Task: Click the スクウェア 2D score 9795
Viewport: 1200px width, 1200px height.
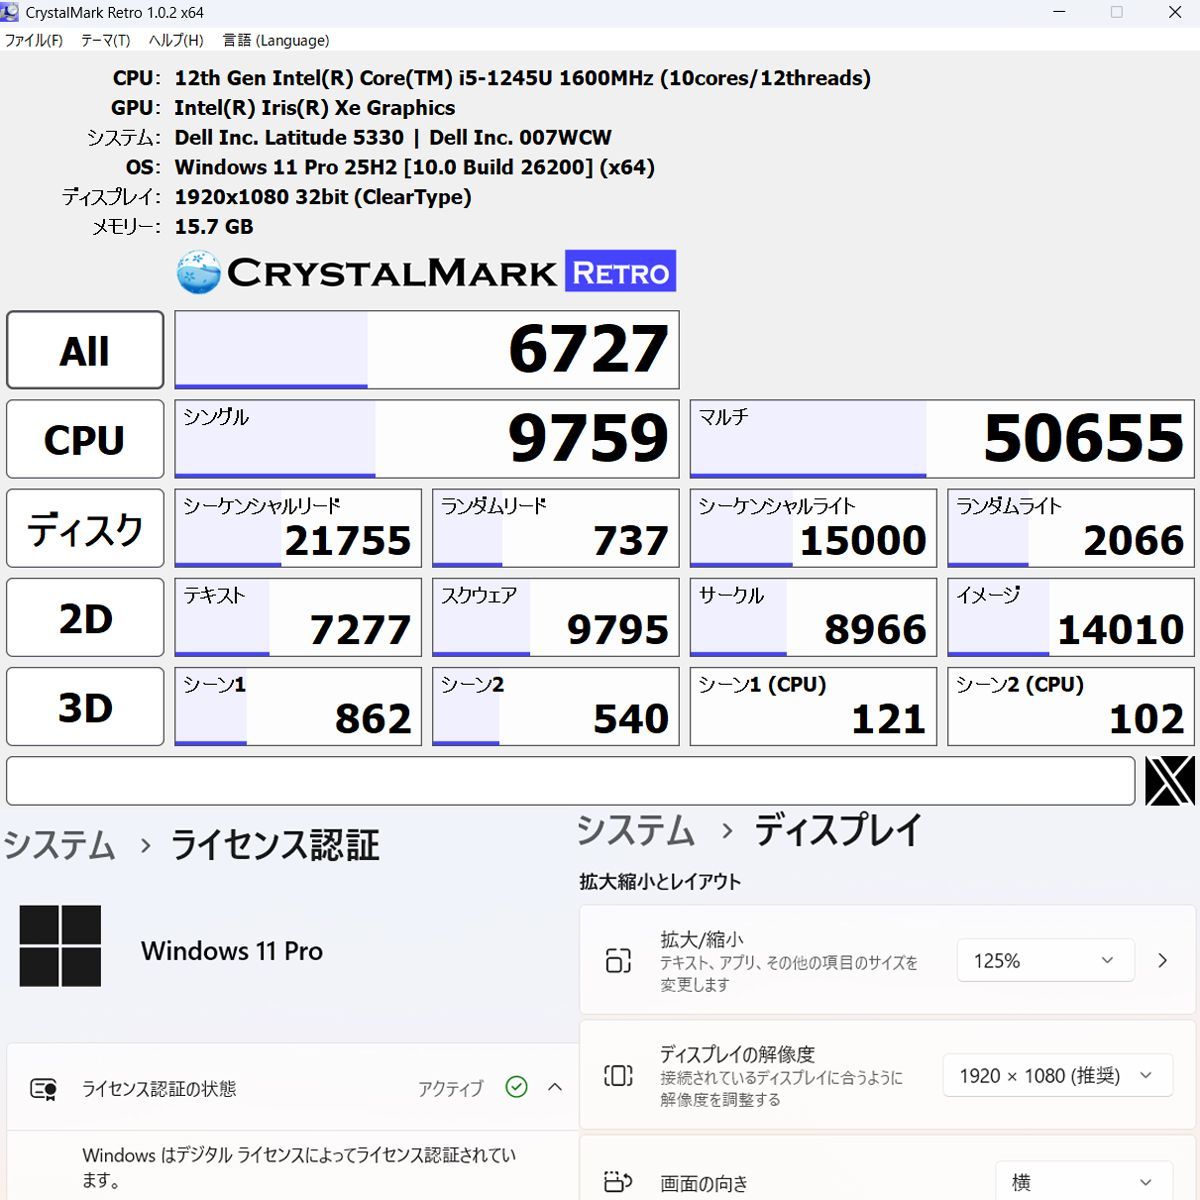Action: point(555,617)
